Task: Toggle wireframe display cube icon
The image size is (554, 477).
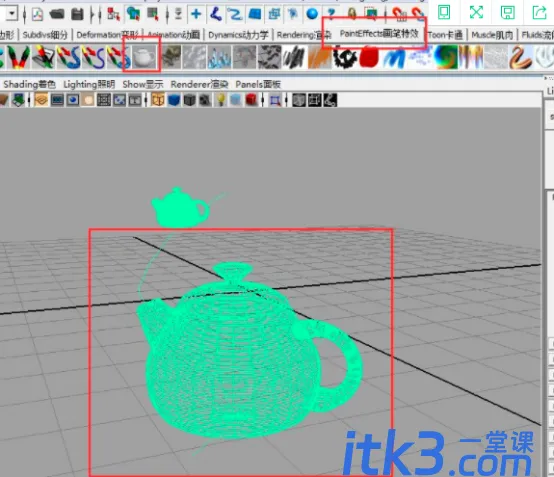Action: coord(158,100)
